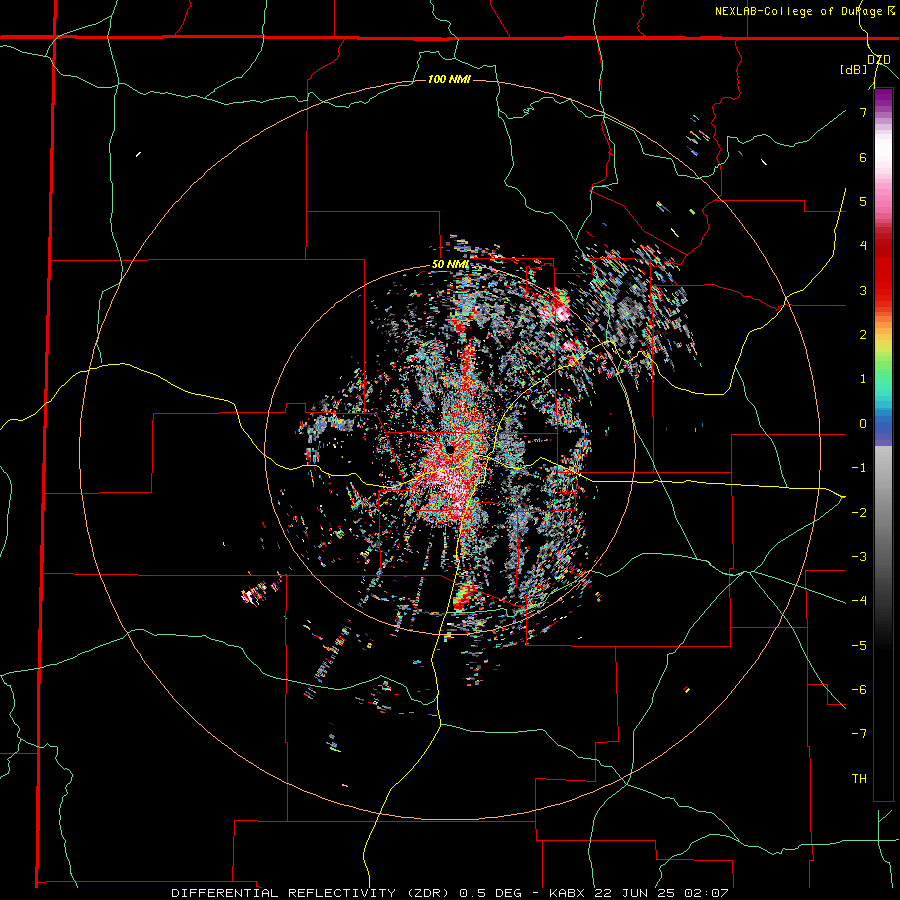This screenshot has height=900, width=900.
Task: Click the black radar site dot at center
Action: 450,449
